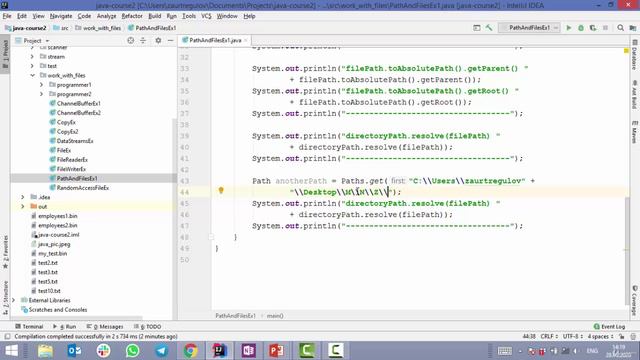Screen dimensions: 640x360
Task: Open the Favorites tool window
Action: click(5, 252)
